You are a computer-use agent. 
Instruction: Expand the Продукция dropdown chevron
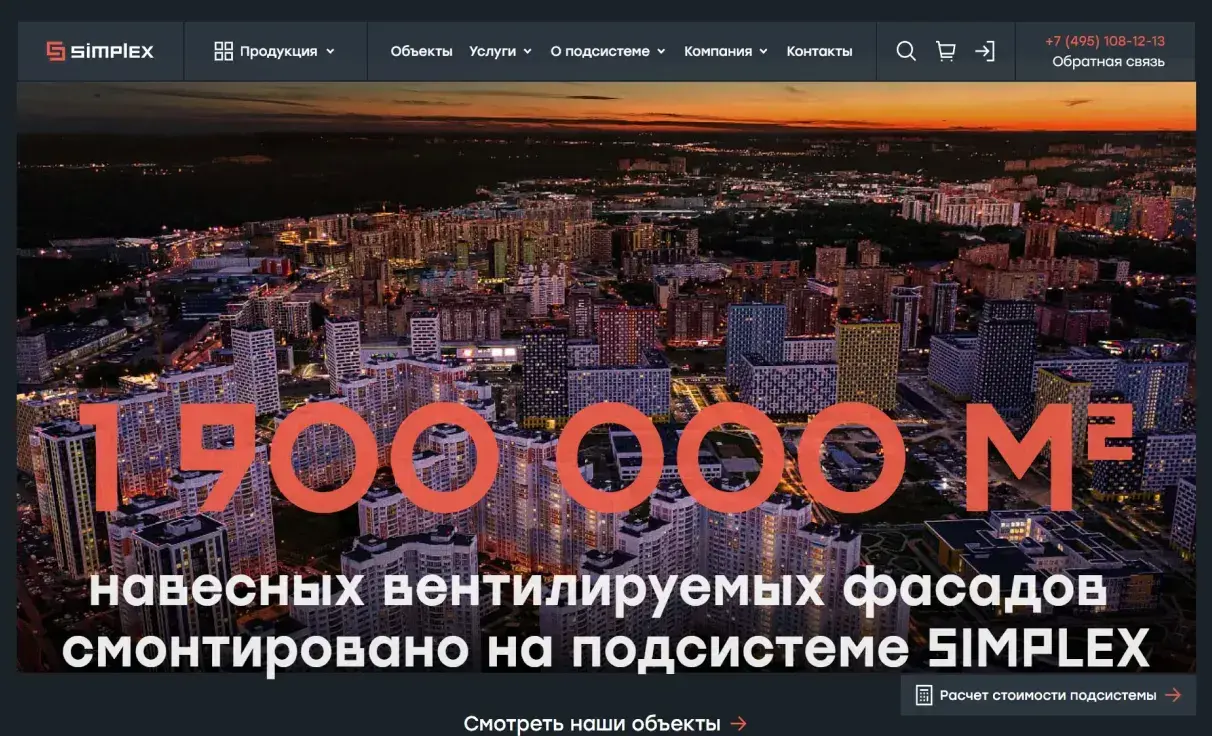pyautogui.click(x=330, y=52)
